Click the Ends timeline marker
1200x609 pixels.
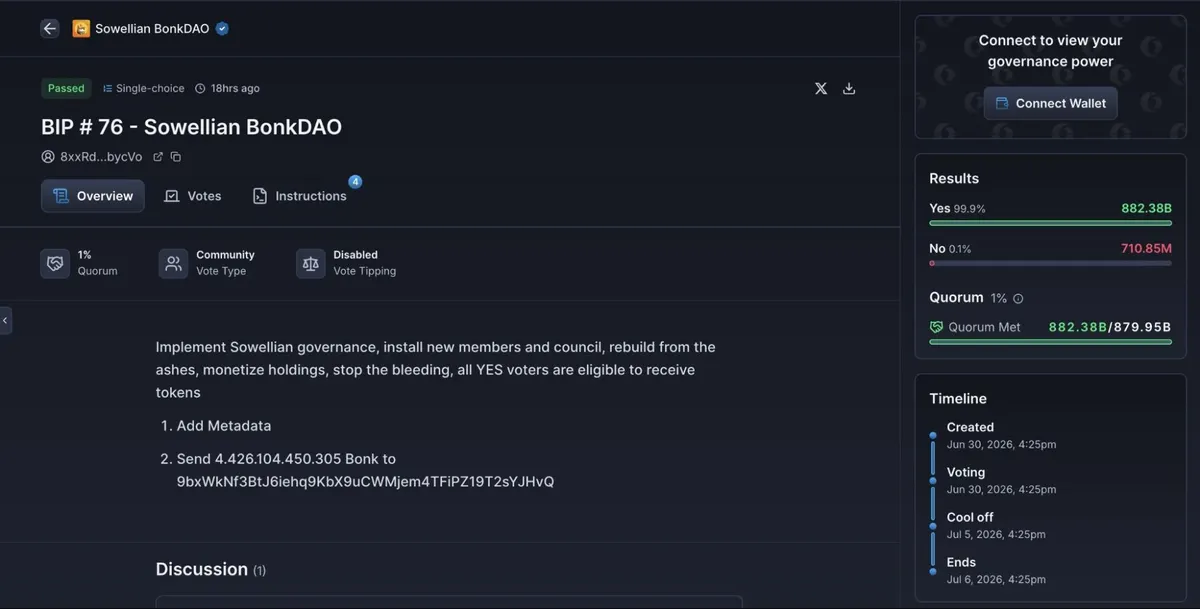click(933, 571)
